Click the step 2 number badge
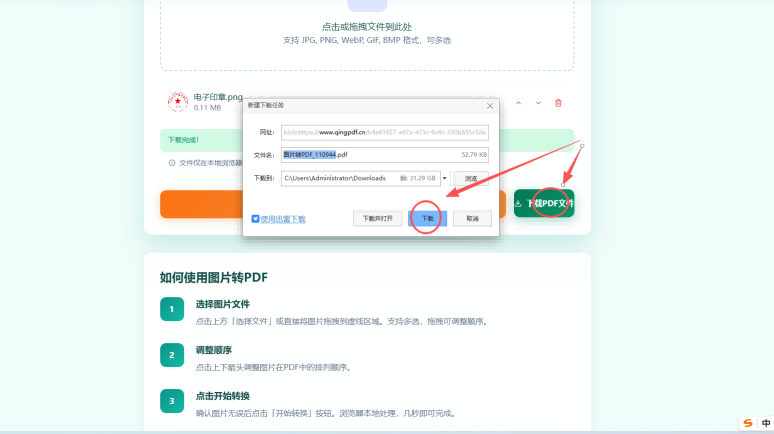The width and height of the screenshot is (774, 434). click(172, 355)
